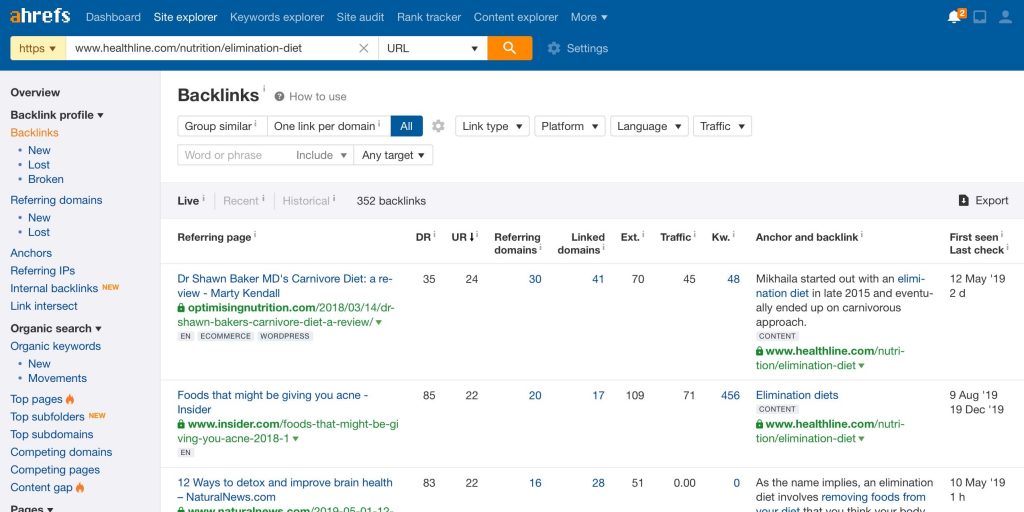Open Anchors in sidebar
Viewport: 1024px width, 512px height.
pyautogui.click(x=31, y=253)
